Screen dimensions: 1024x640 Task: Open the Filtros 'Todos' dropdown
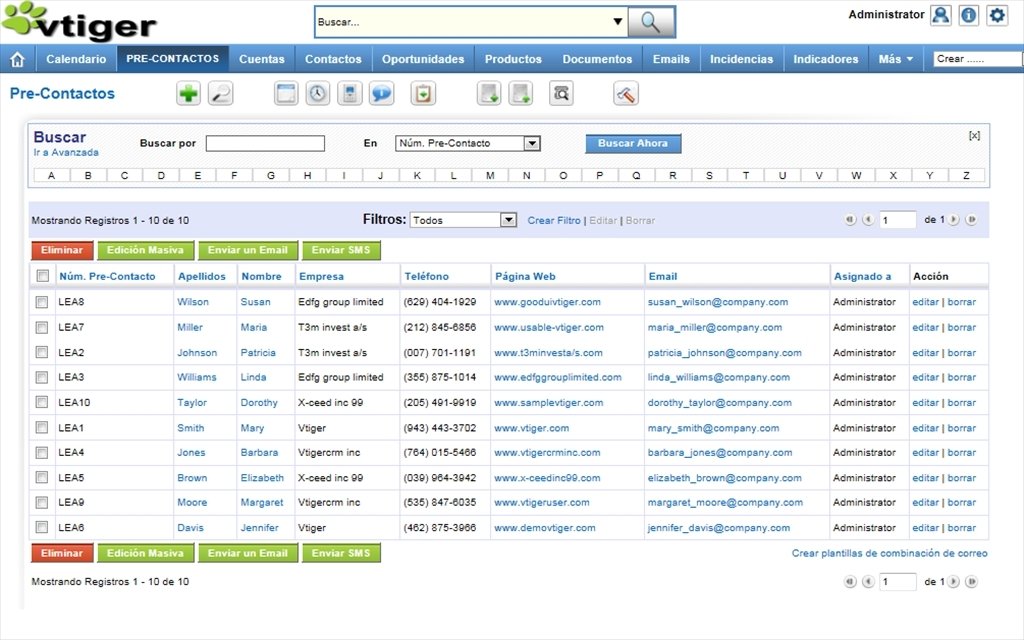point(463,220)
